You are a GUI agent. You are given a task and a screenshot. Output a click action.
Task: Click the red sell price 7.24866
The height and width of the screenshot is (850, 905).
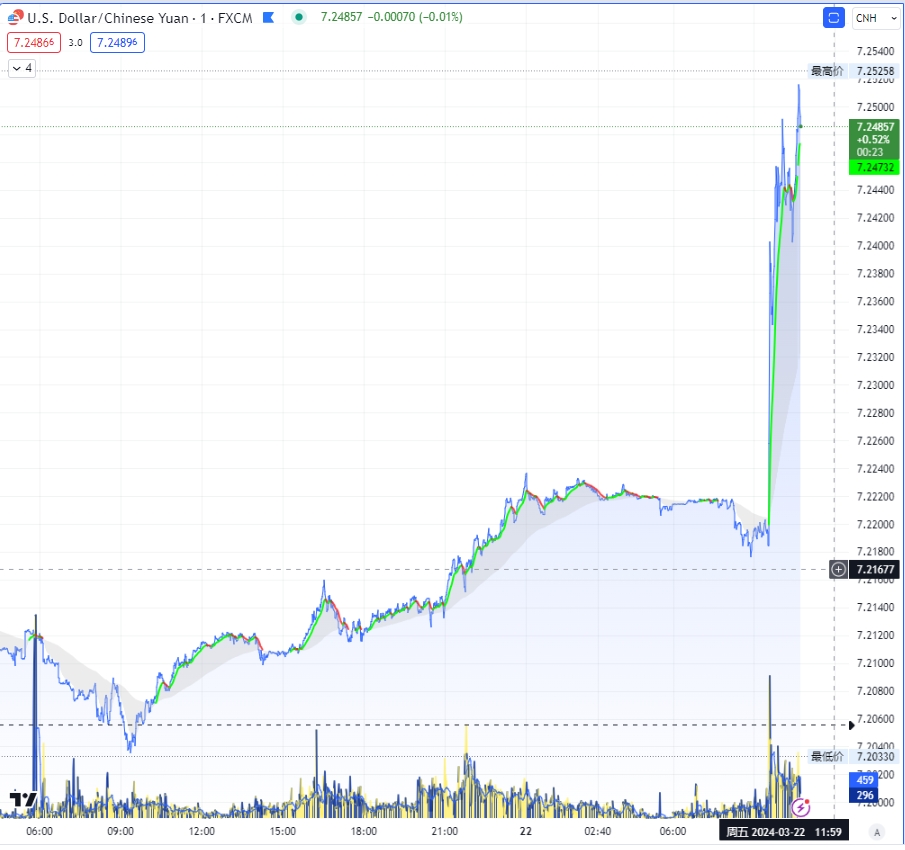[34, 43]
